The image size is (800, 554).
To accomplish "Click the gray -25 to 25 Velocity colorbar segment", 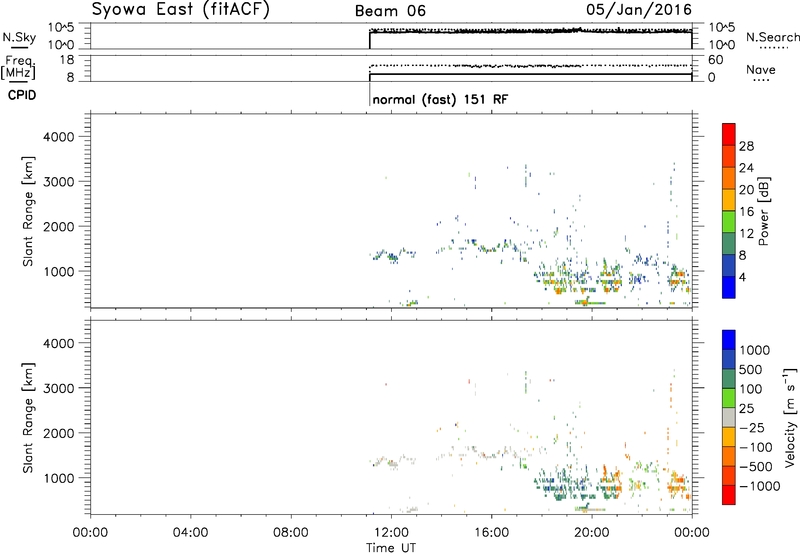I will pos(729,418).
